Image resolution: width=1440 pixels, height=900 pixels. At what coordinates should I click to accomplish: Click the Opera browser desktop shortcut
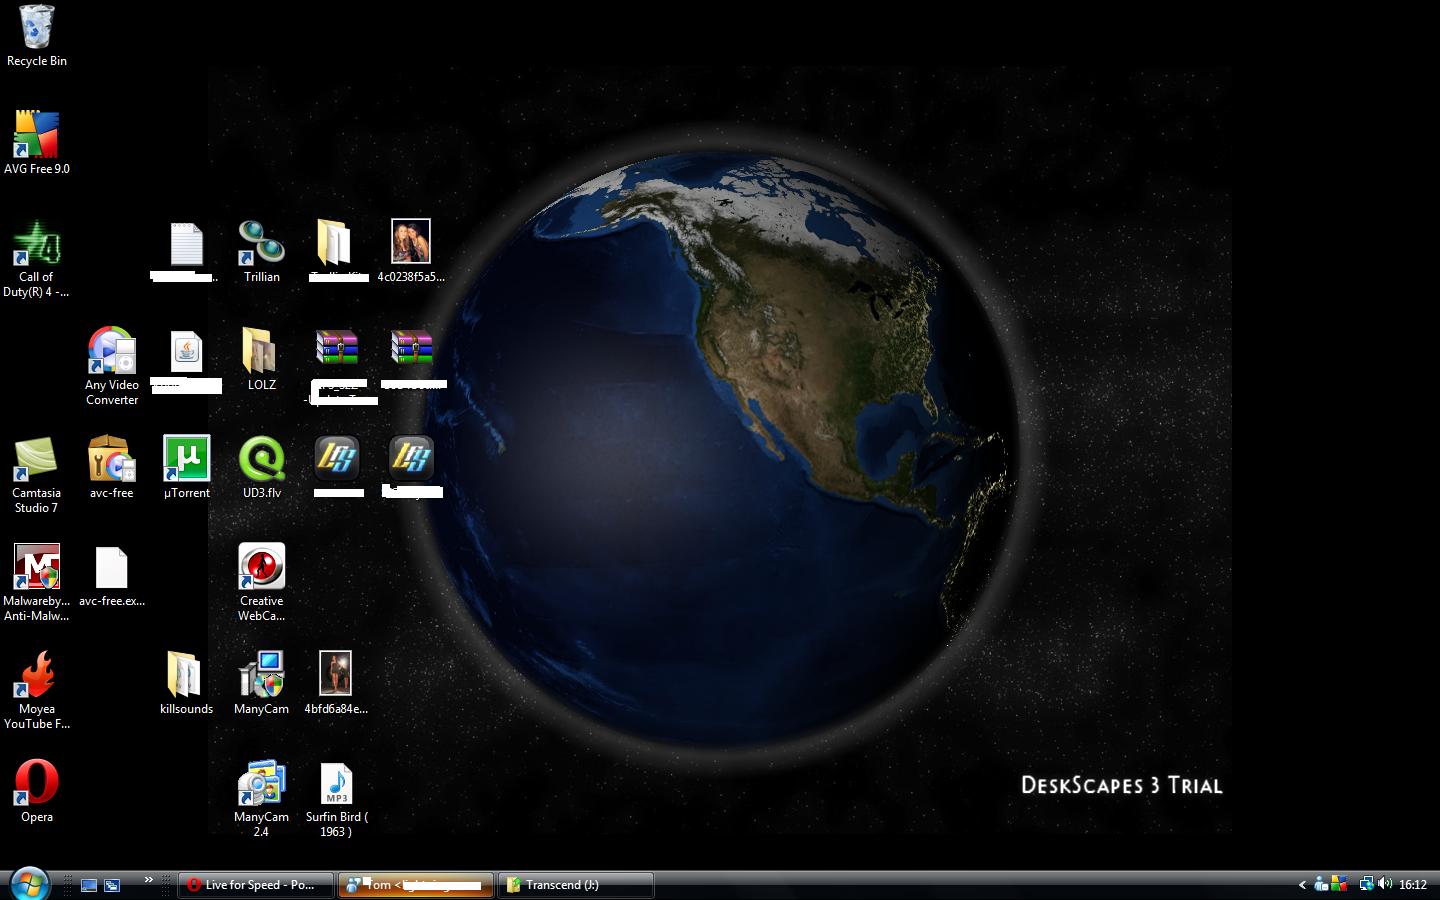pos(37,783)
